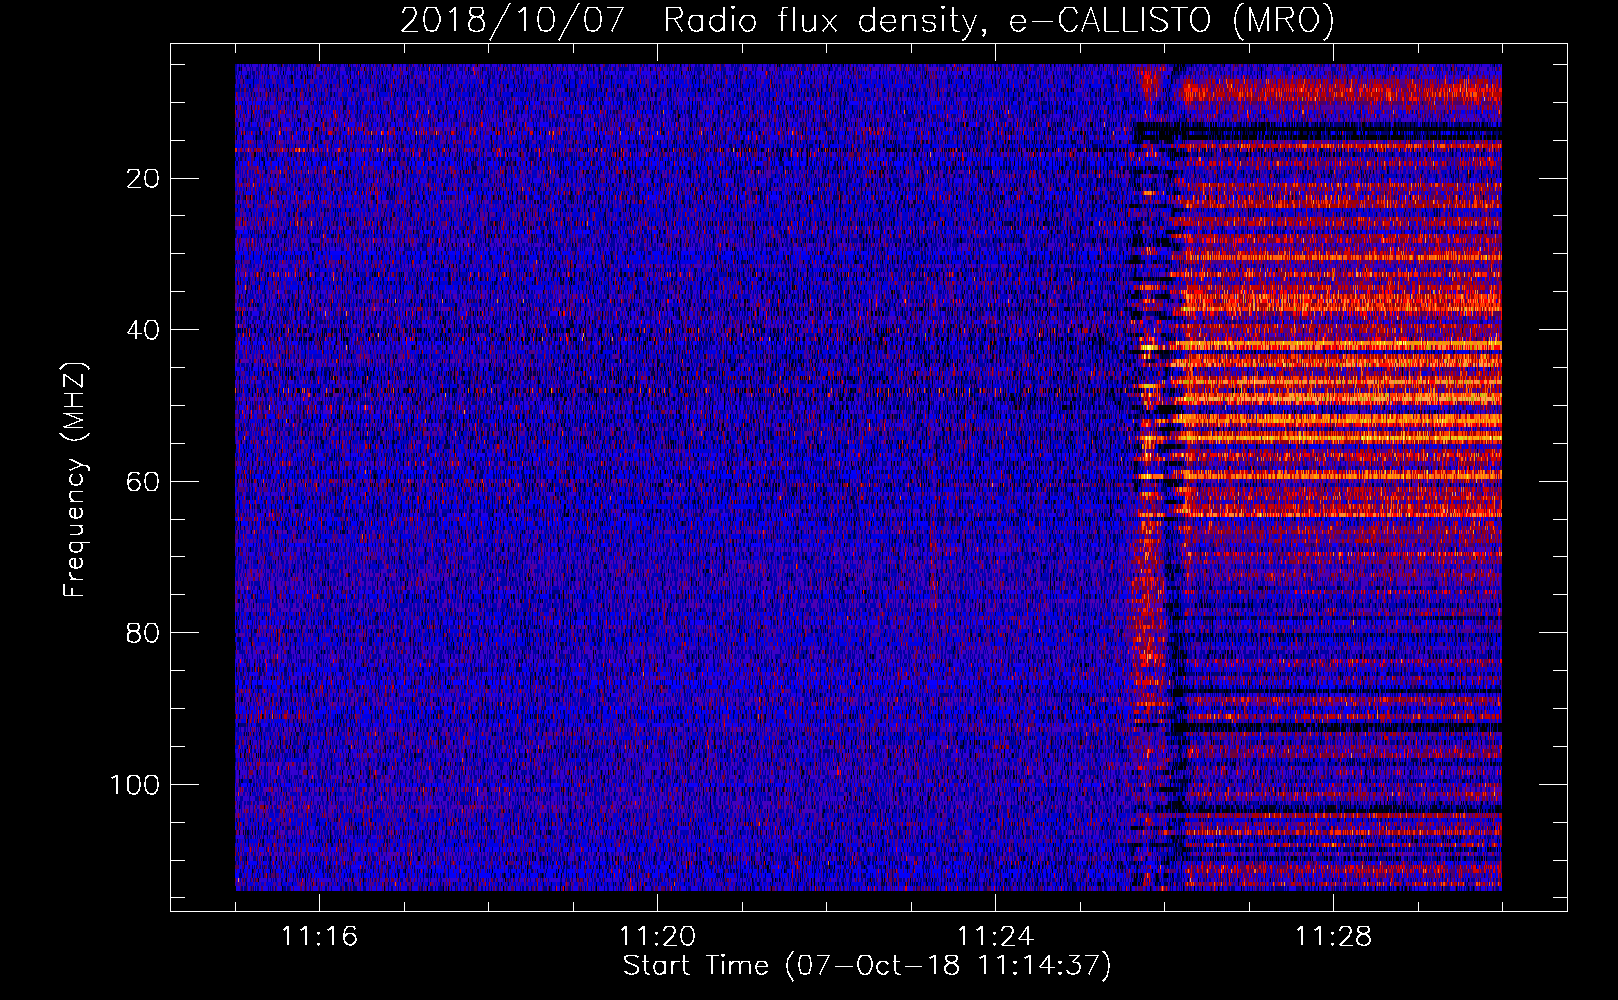Click the "20" frequency tick label
The width and height of the screenshot is (1618, 1000).
[143, 179]
